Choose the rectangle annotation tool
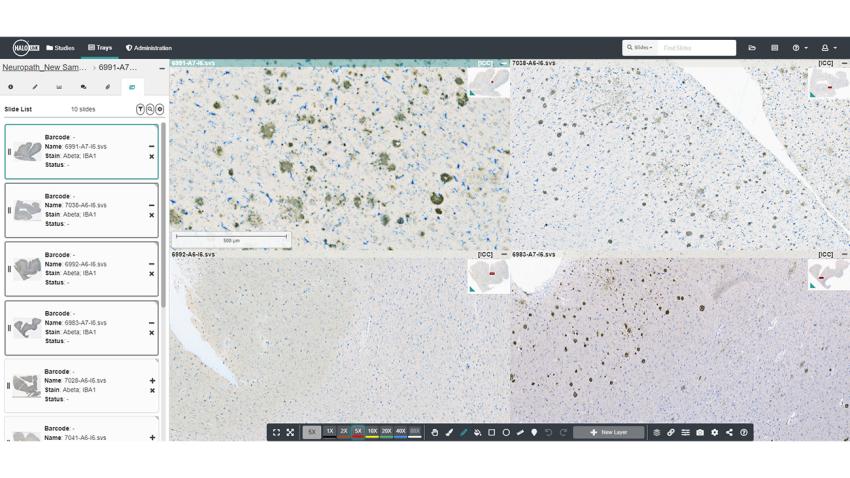Viewport: 850px width, 478px height. click(x=492, y=433)
